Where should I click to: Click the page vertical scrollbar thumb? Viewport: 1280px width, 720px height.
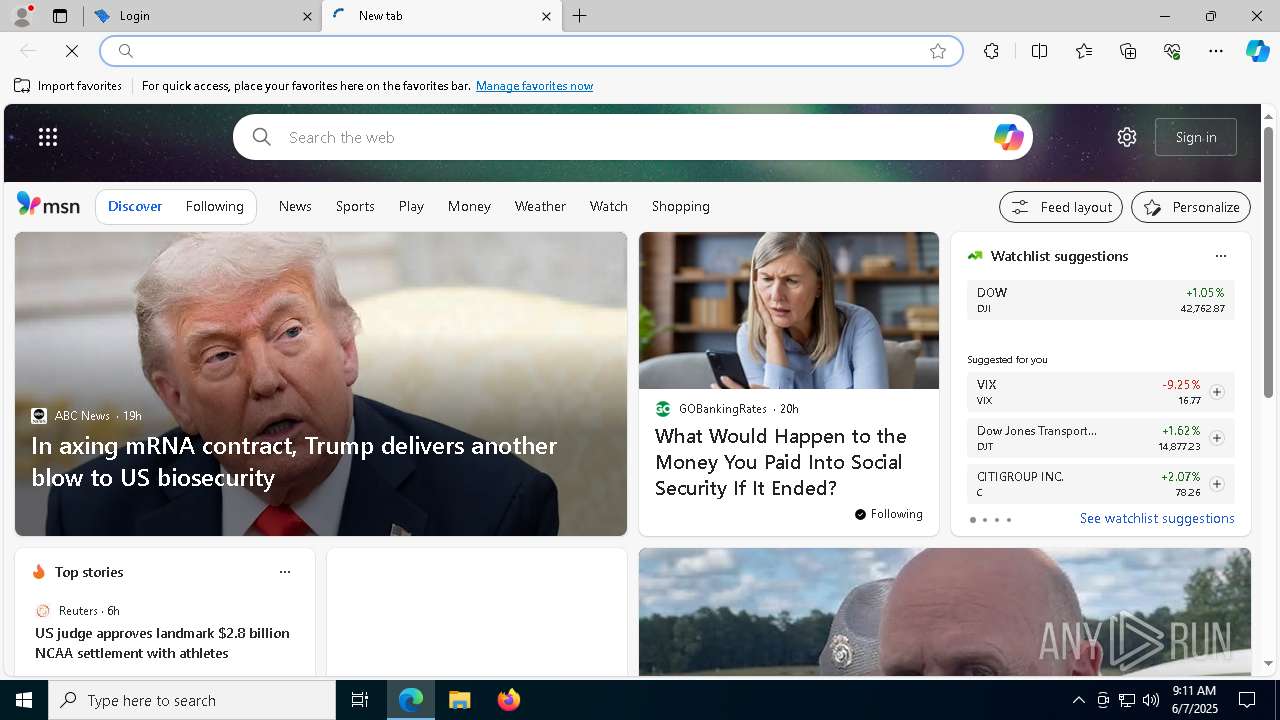coord(1268,262)
